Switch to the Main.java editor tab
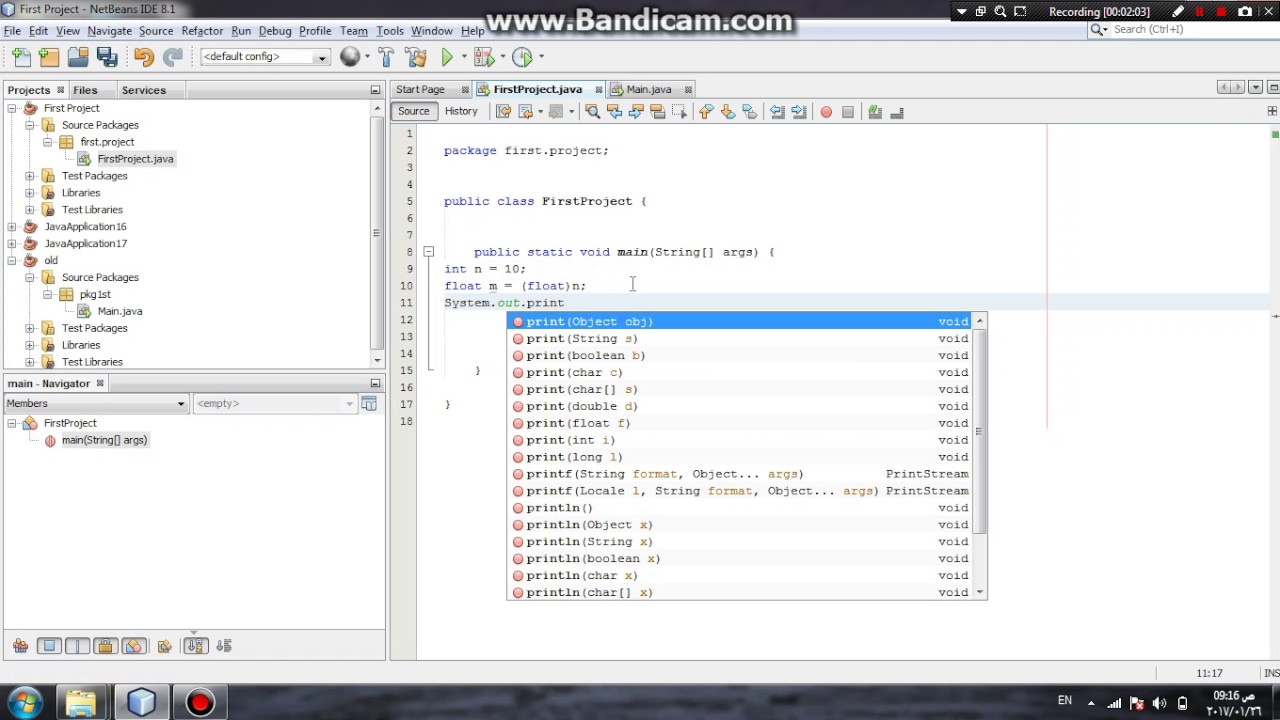This screenshot has width=1280, height=720. tap(649, 90)
